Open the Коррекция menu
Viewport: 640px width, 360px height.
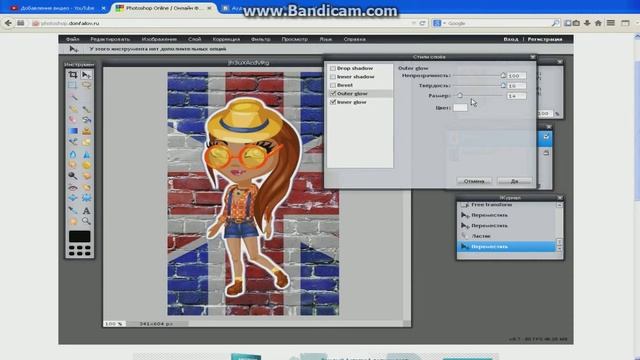coord(226,39)
